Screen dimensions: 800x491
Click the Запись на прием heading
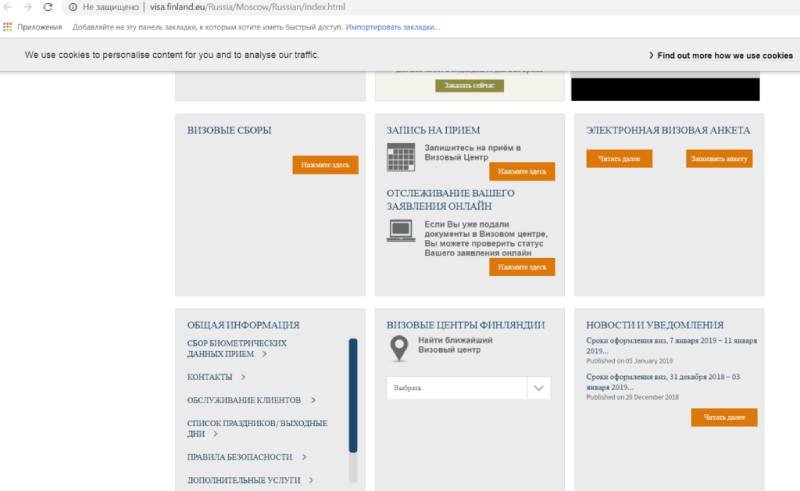[433, 130]
